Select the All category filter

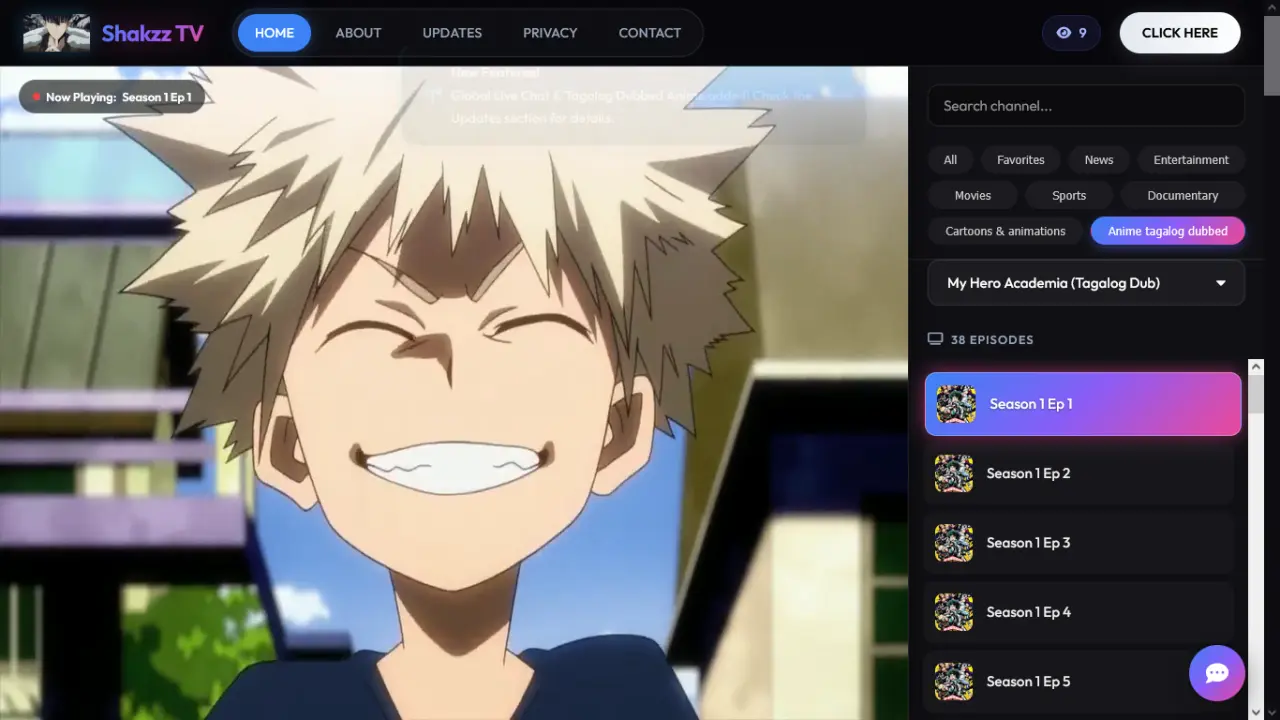950,160
